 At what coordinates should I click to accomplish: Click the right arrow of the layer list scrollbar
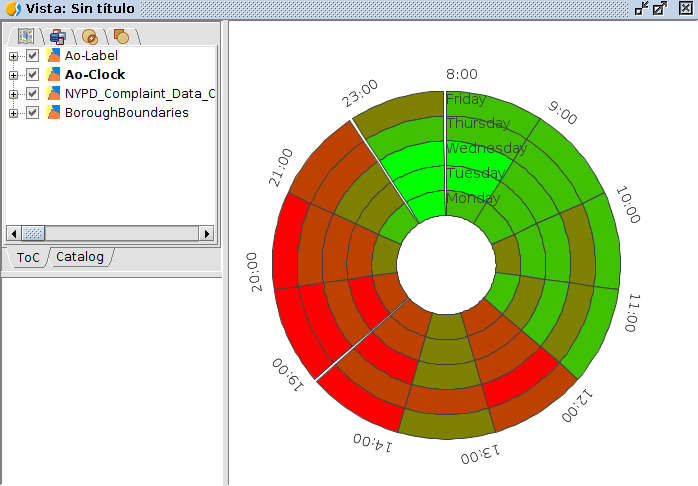point(207,233)
